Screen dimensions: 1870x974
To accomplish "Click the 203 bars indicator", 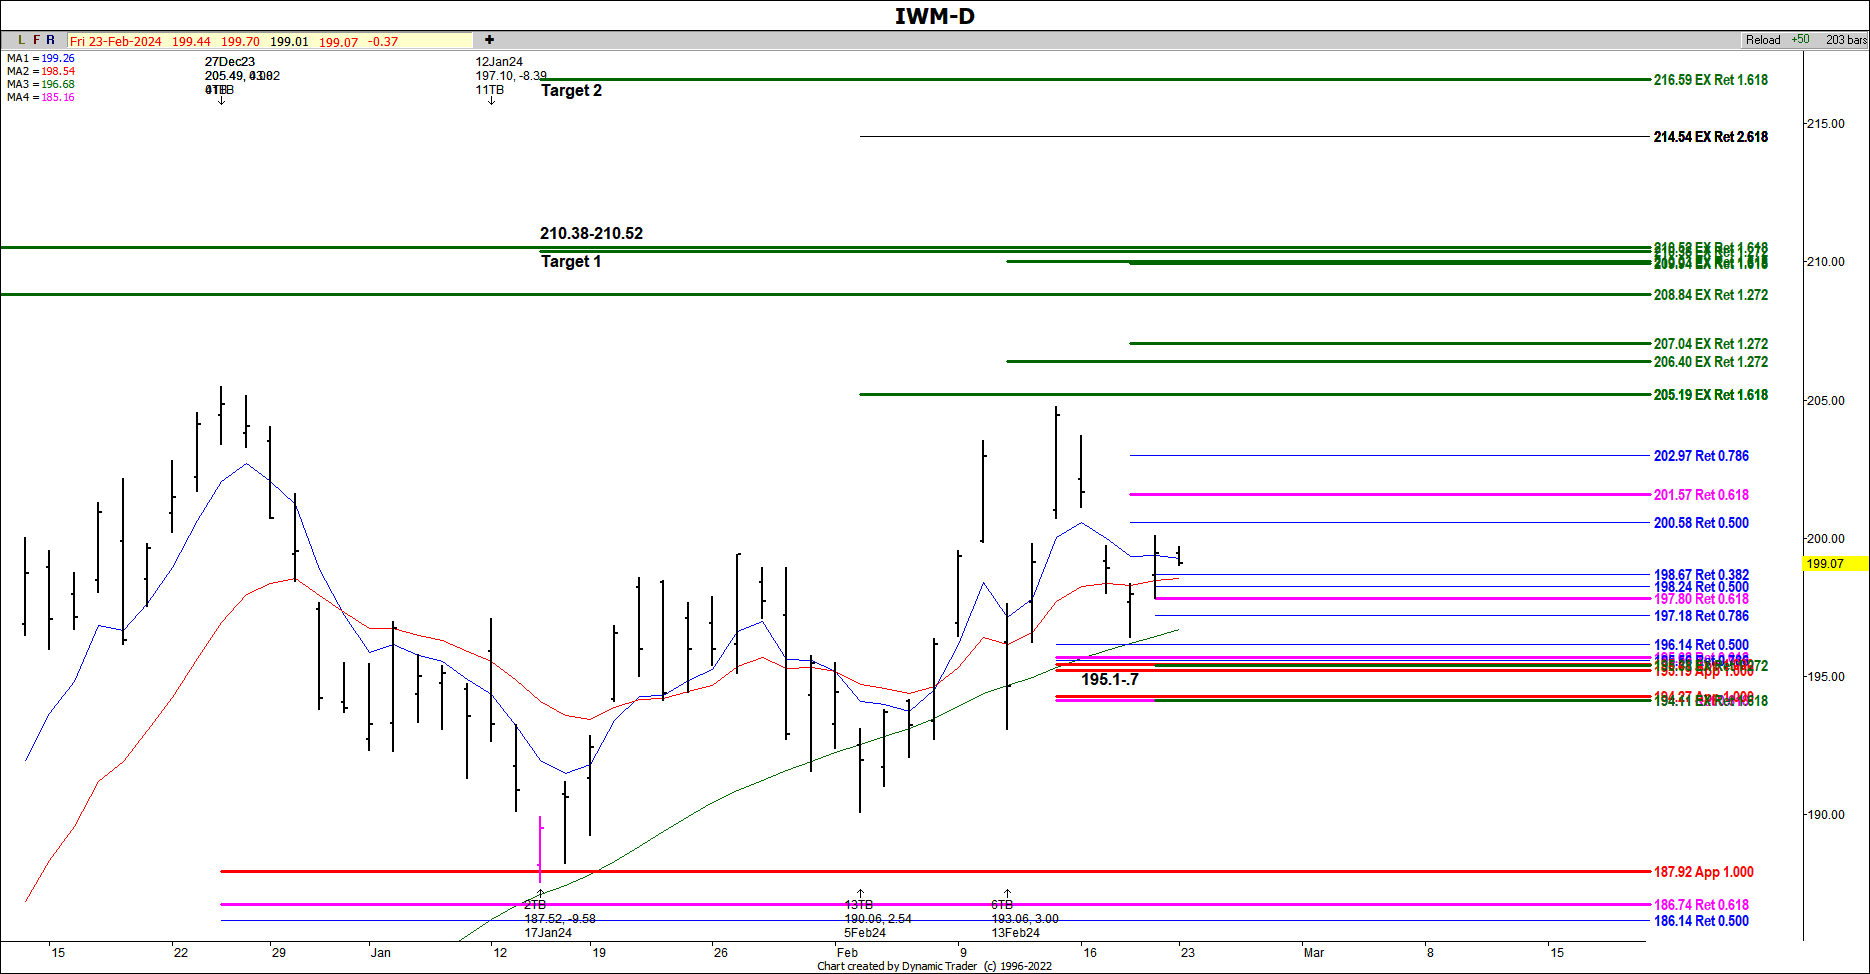I will (x=1846, y=40).
